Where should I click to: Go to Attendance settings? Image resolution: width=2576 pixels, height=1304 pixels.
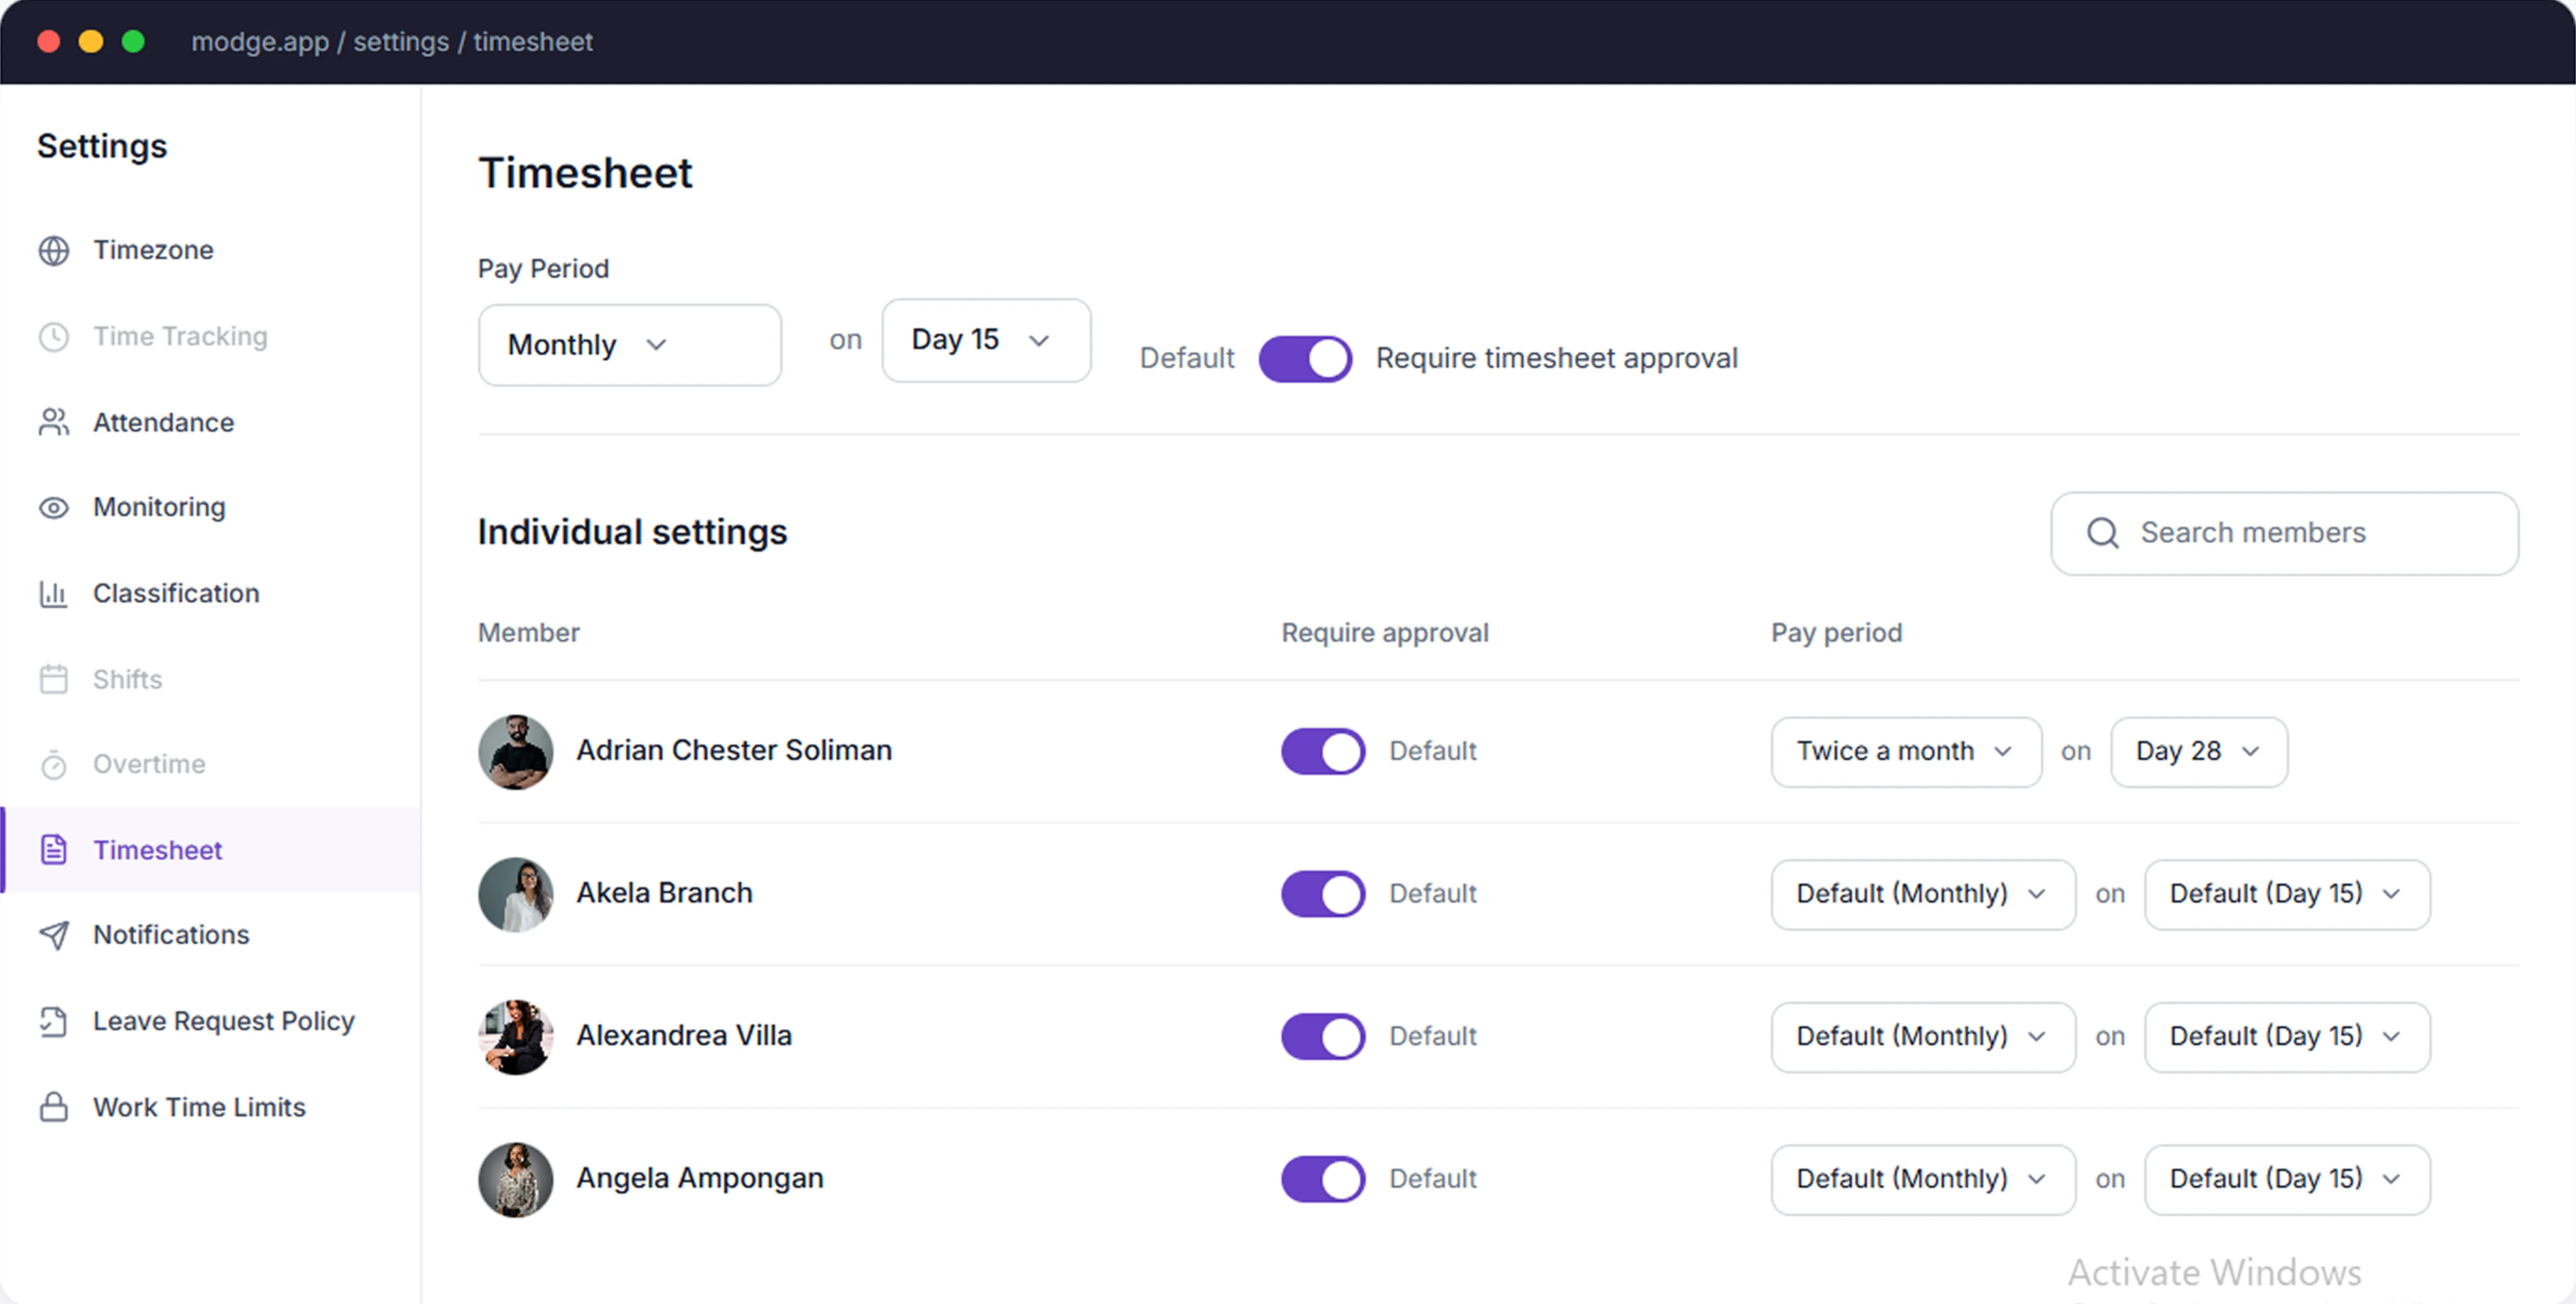pyautogui.click(x=210, y=422)
